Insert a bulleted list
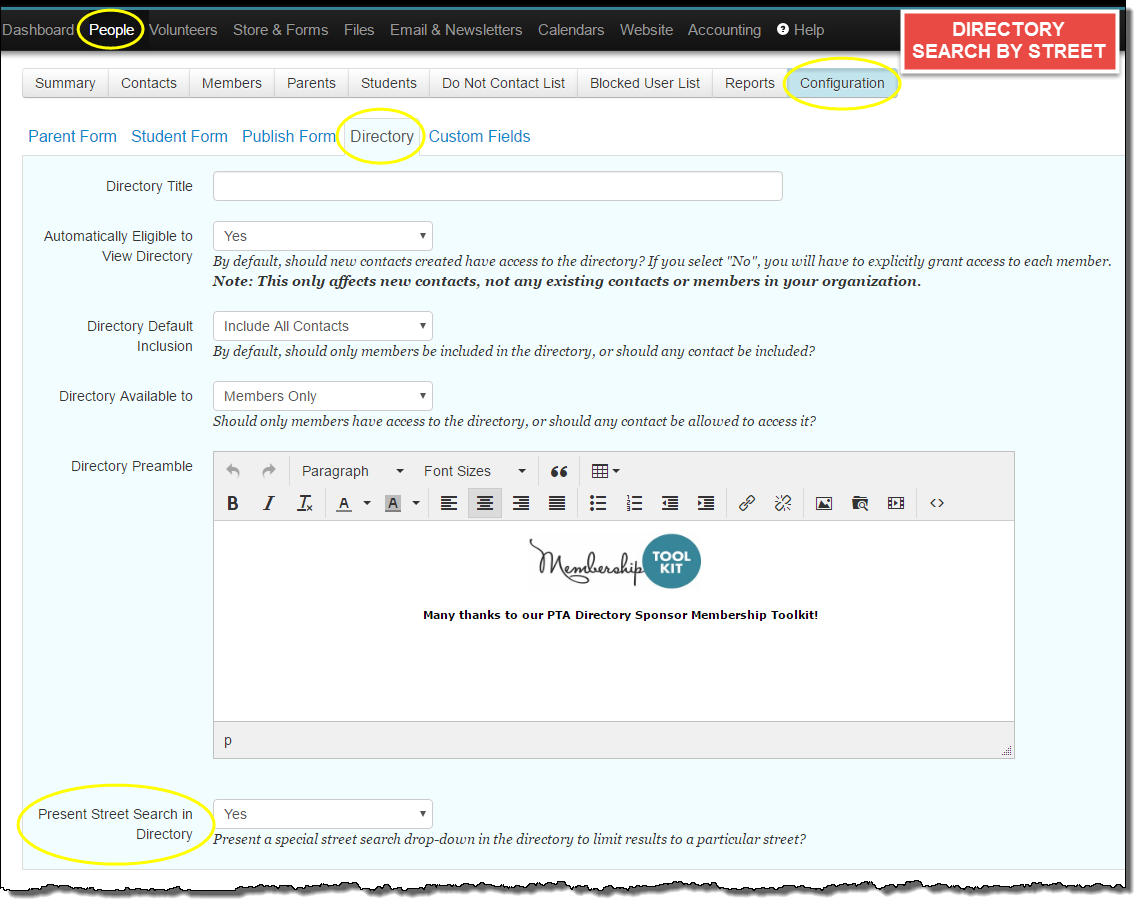Image resolution: width=1141 pixels, height=906 pixels. (598, 503)
